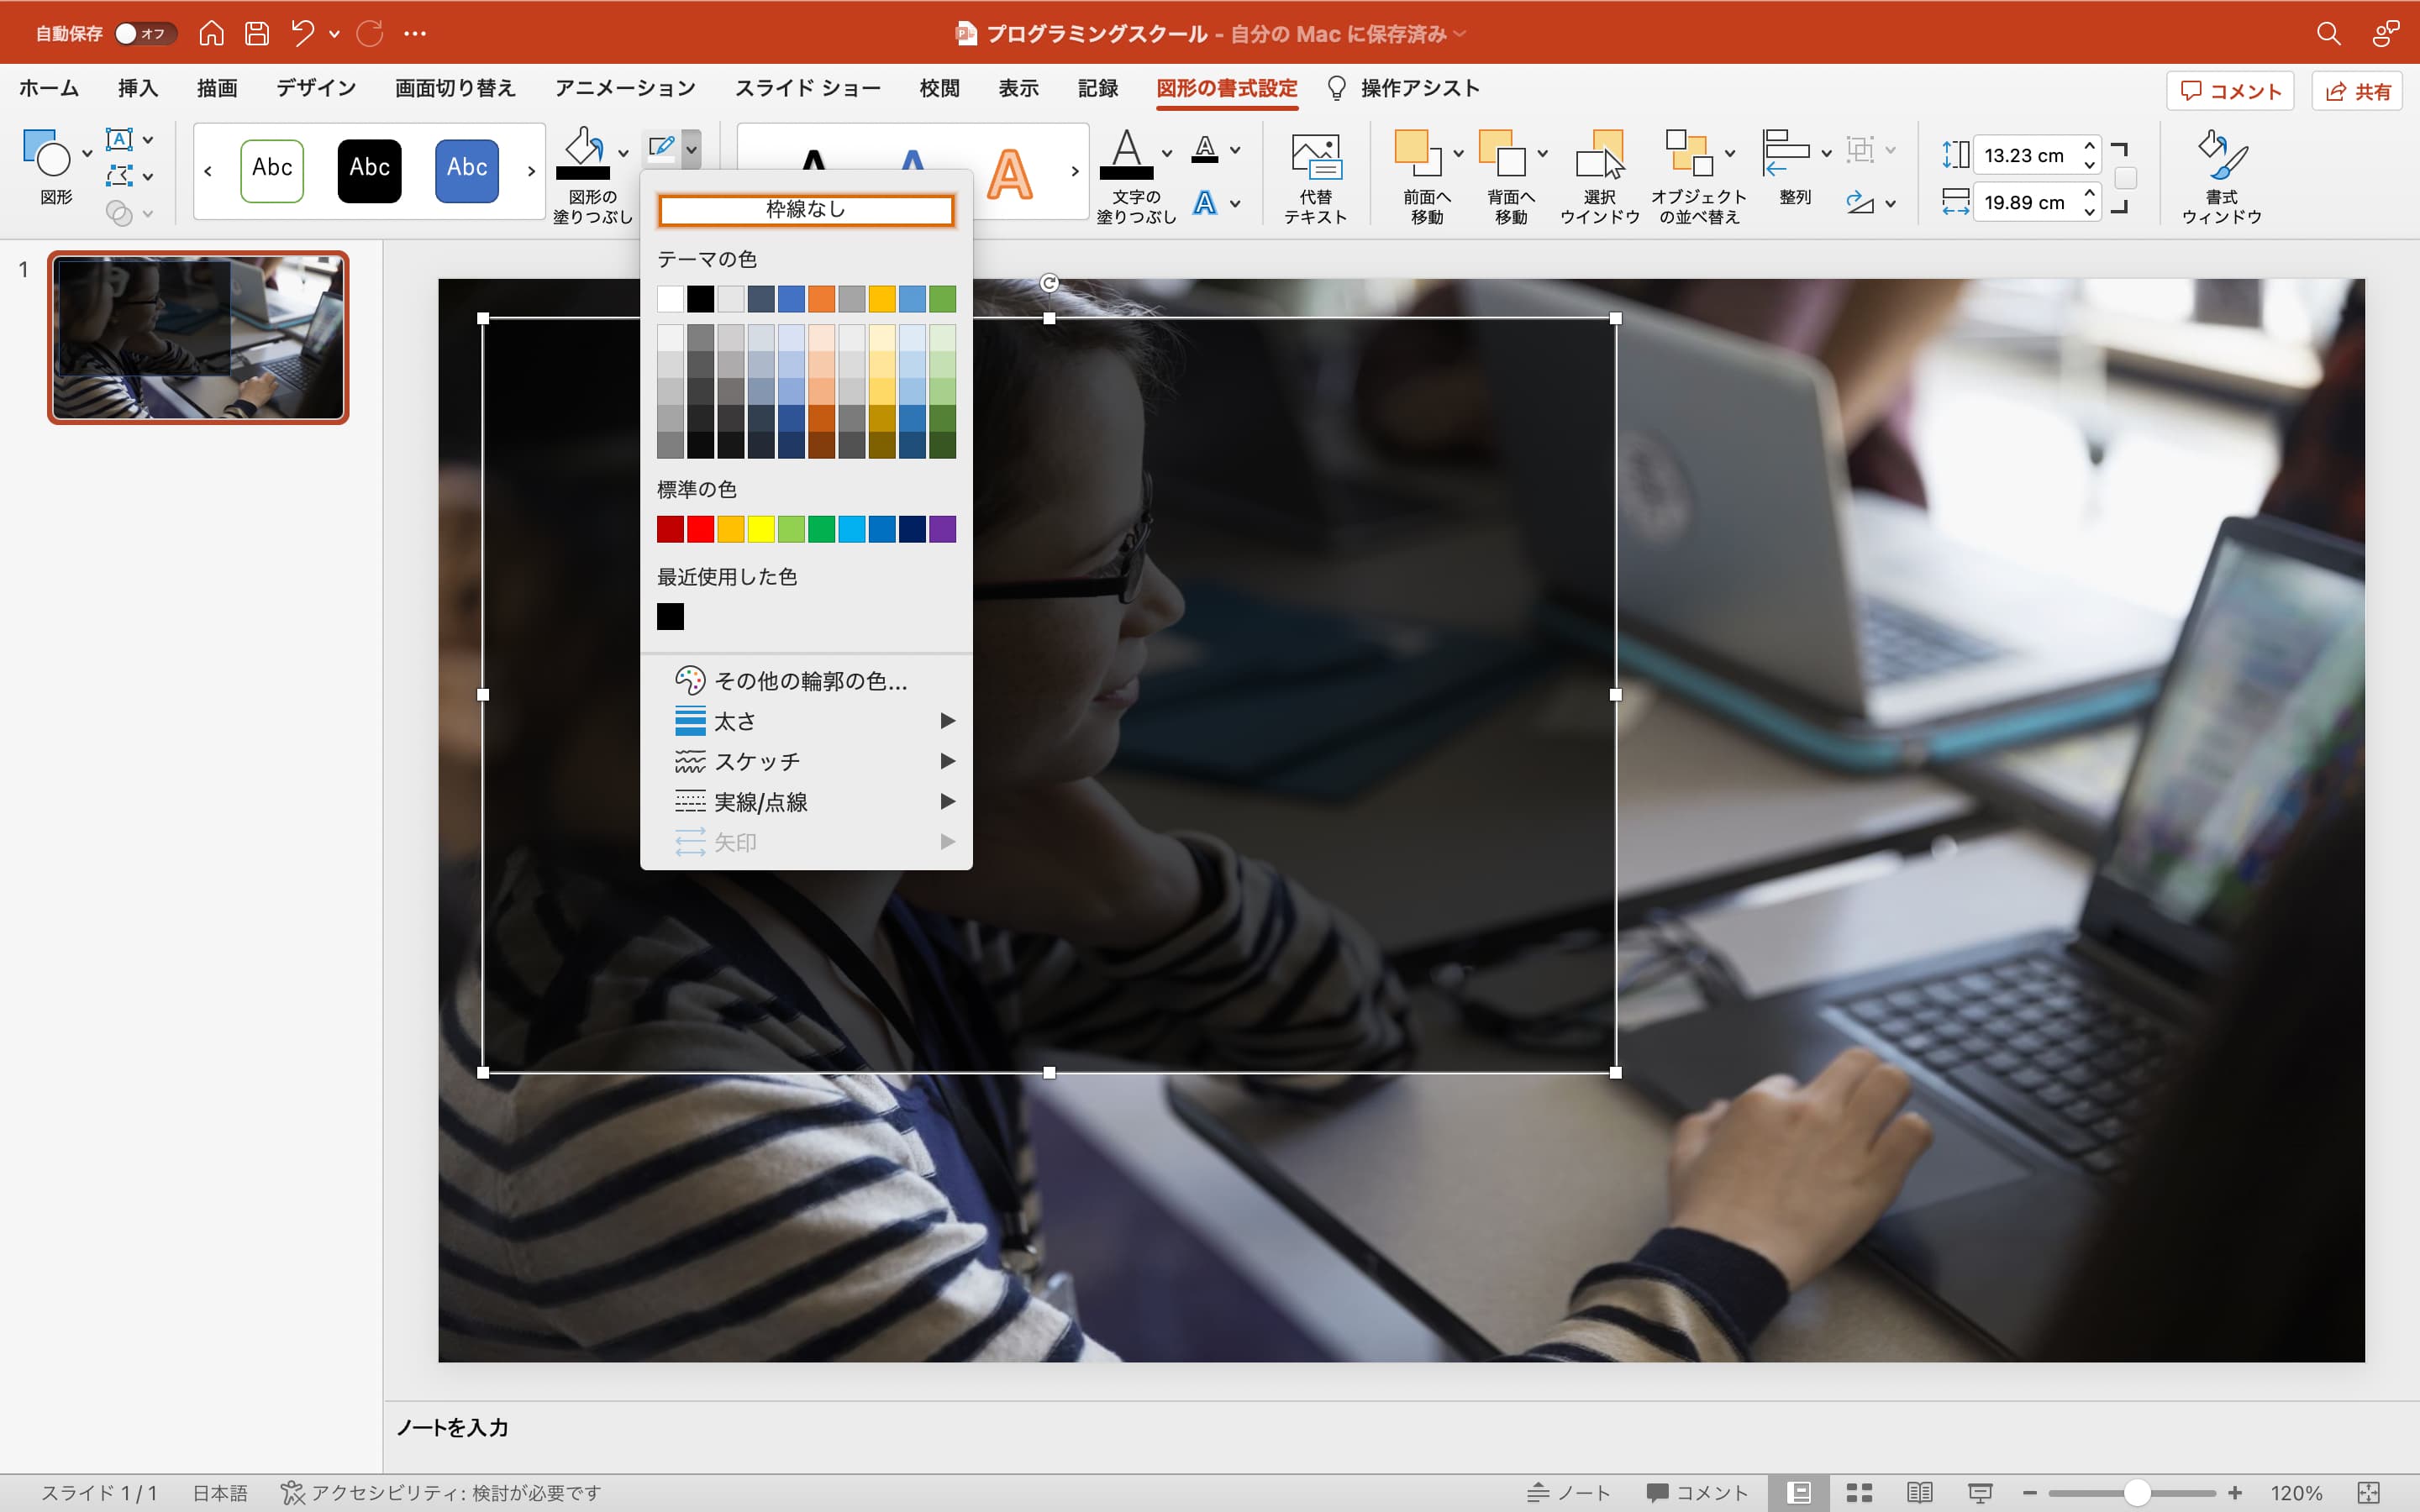Start slide show from status bar icon
Screen dimensions: 2420x1512
(1980, 1493)
